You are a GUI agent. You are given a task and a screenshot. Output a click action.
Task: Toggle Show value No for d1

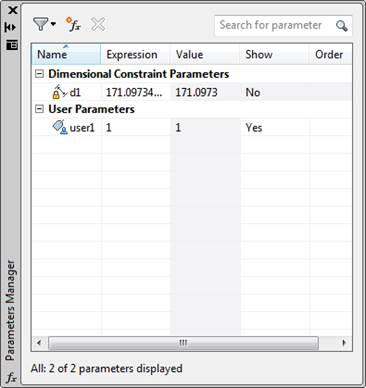point(253,92)
